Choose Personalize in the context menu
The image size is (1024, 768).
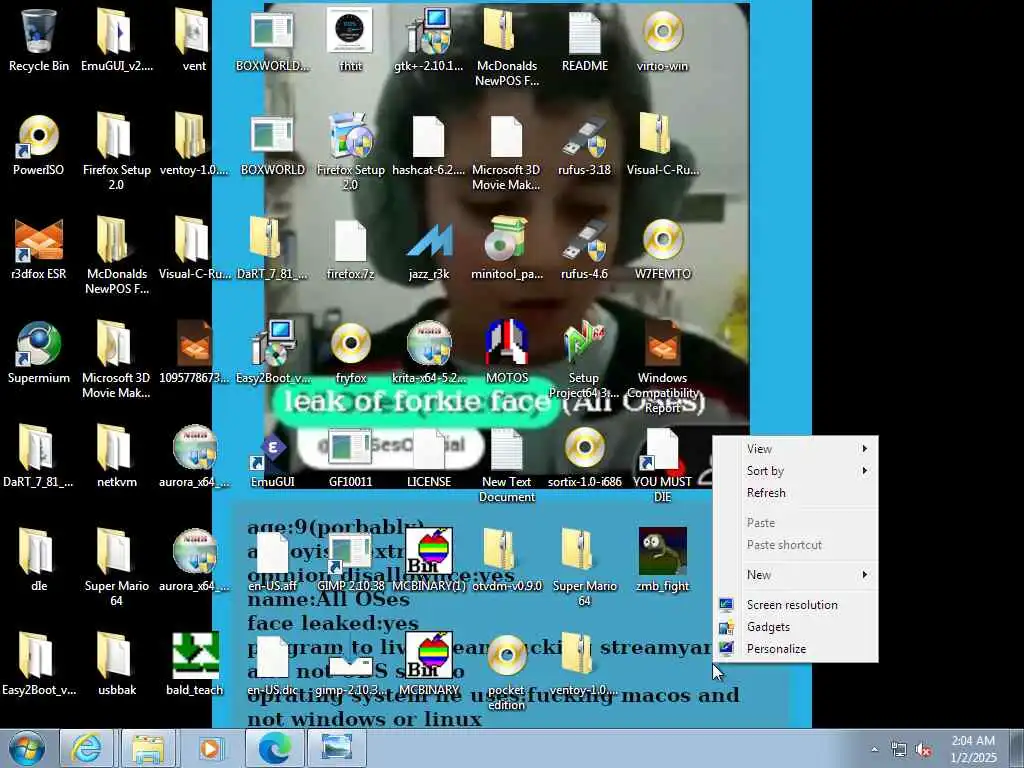click(795, 649)
